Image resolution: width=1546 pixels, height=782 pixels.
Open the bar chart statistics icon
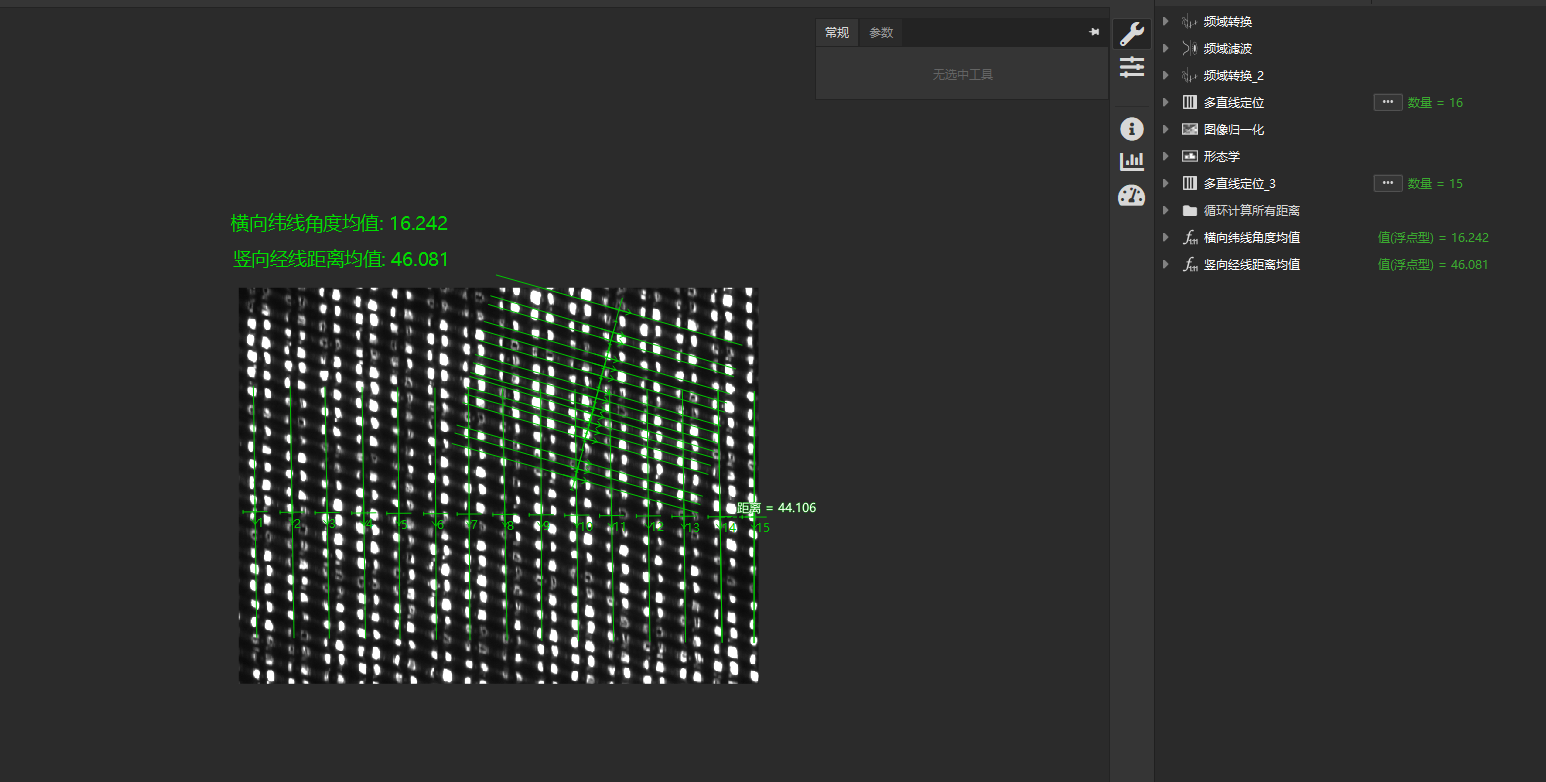(1131, 161)
